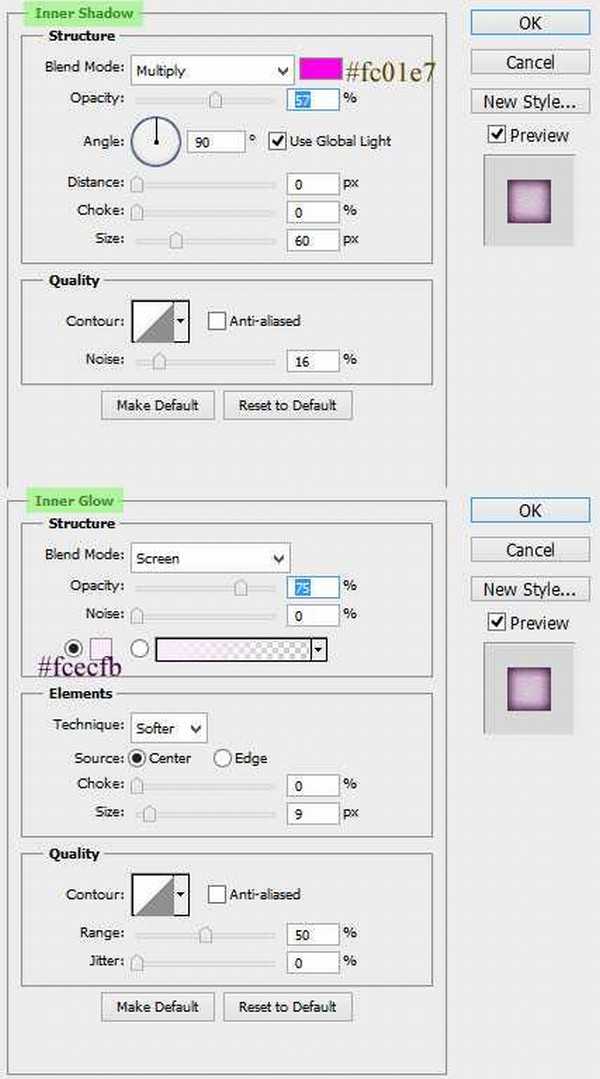Click Reset to Default under Inner Glow

tap(287, 1006)
